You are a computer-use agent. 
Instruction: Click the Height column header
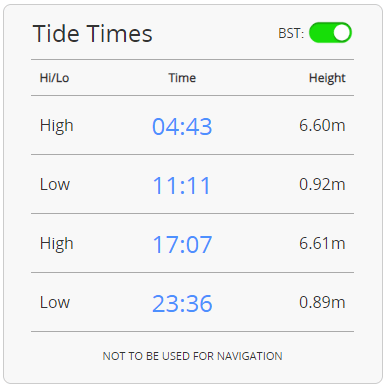pos(327,79)
